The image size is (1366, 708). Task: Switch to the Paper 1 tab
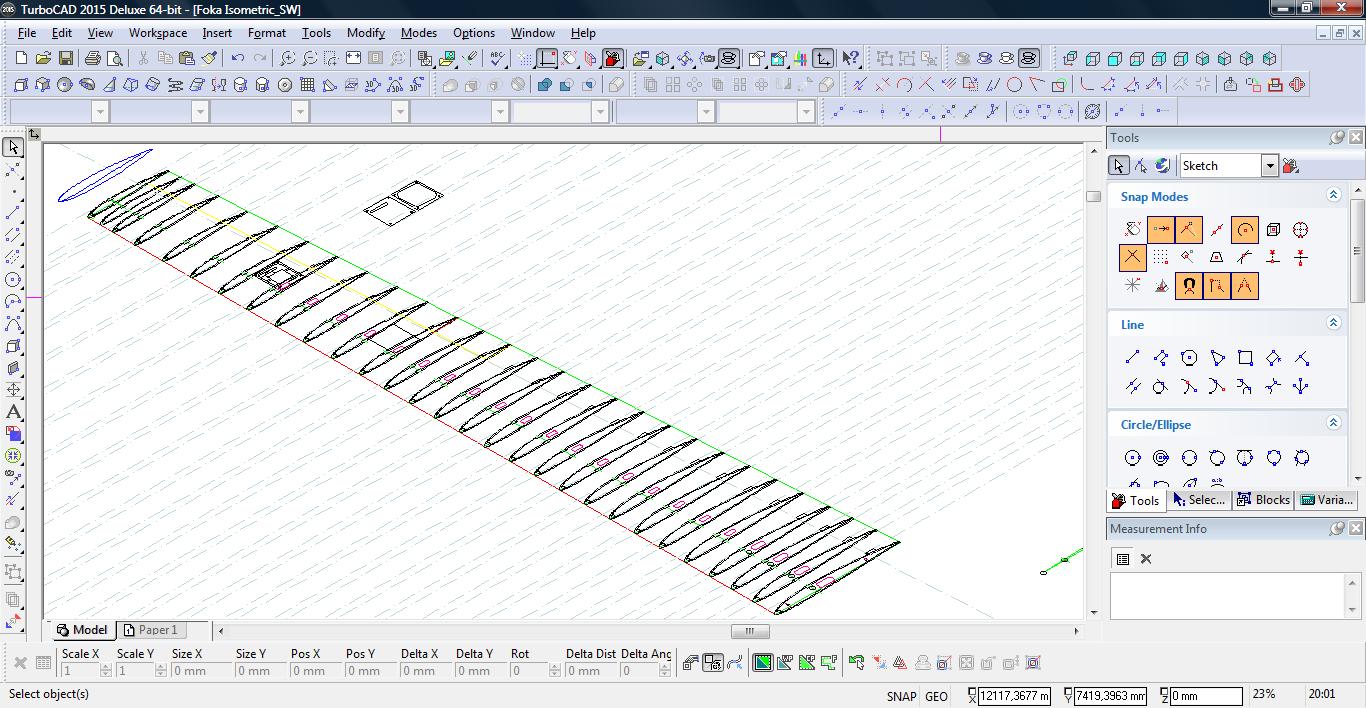click(151, 630)
